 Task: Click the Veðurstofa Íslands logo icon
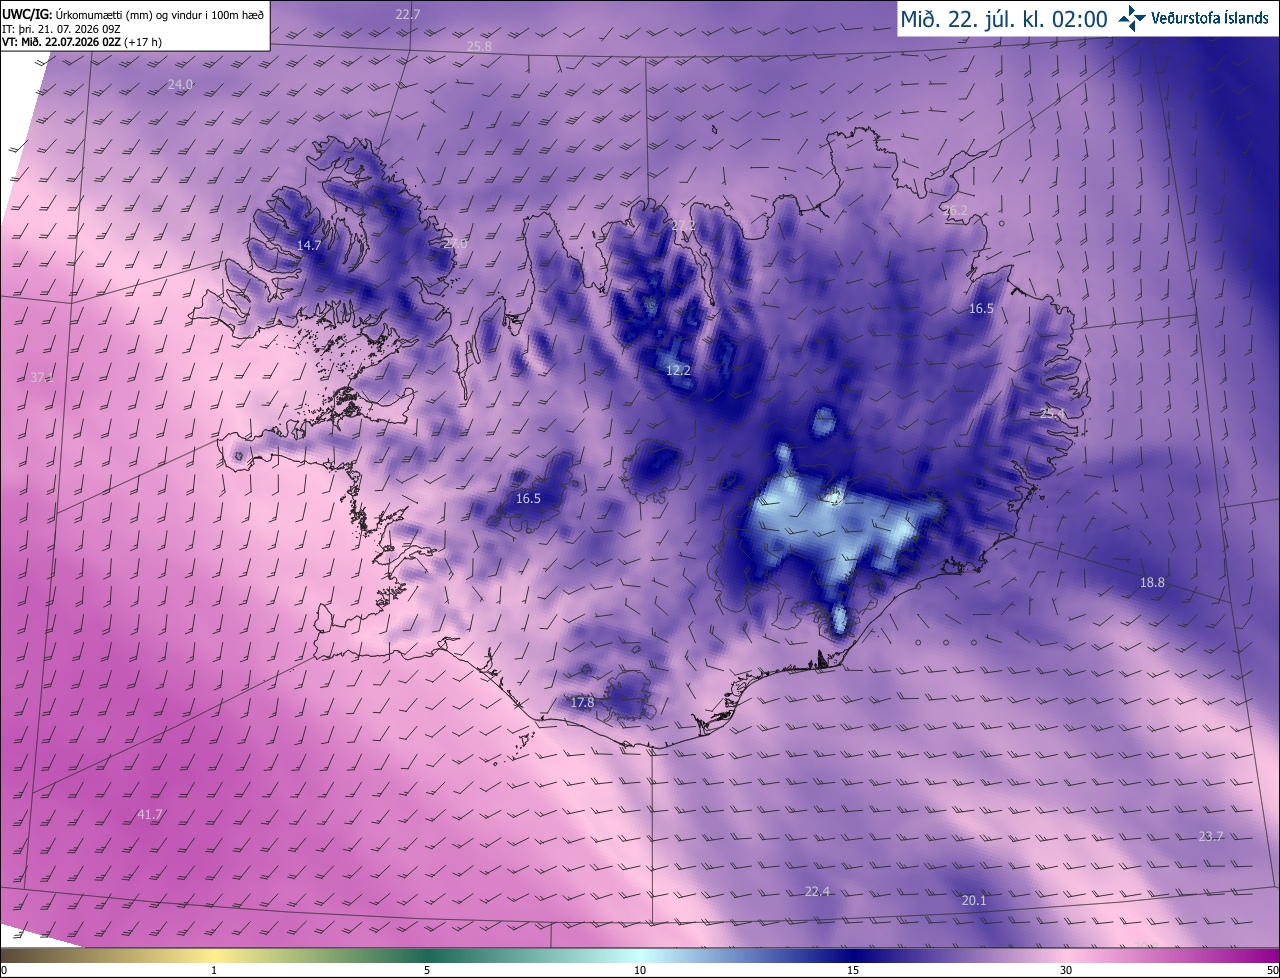click(x=1132, y=18)
